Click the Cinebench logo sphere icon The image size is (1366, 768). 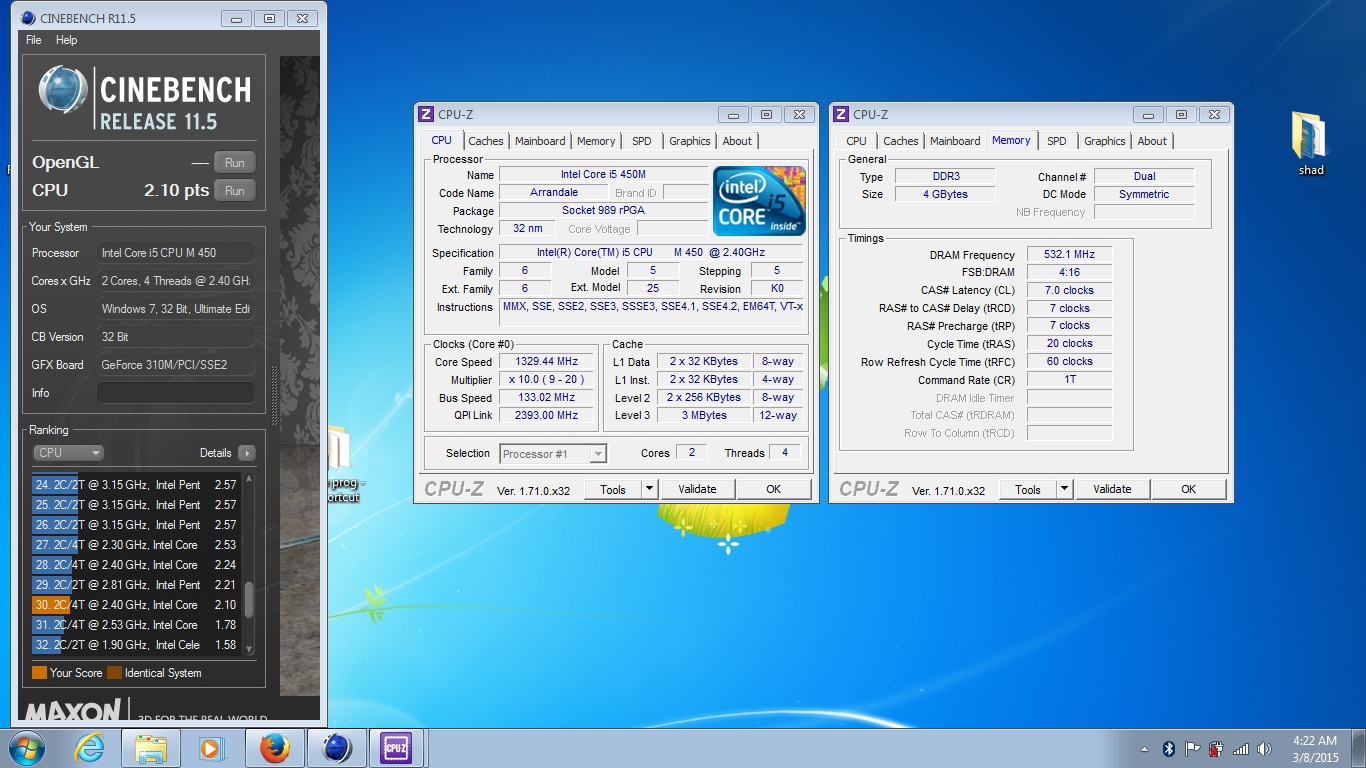[x=63, y=92]
